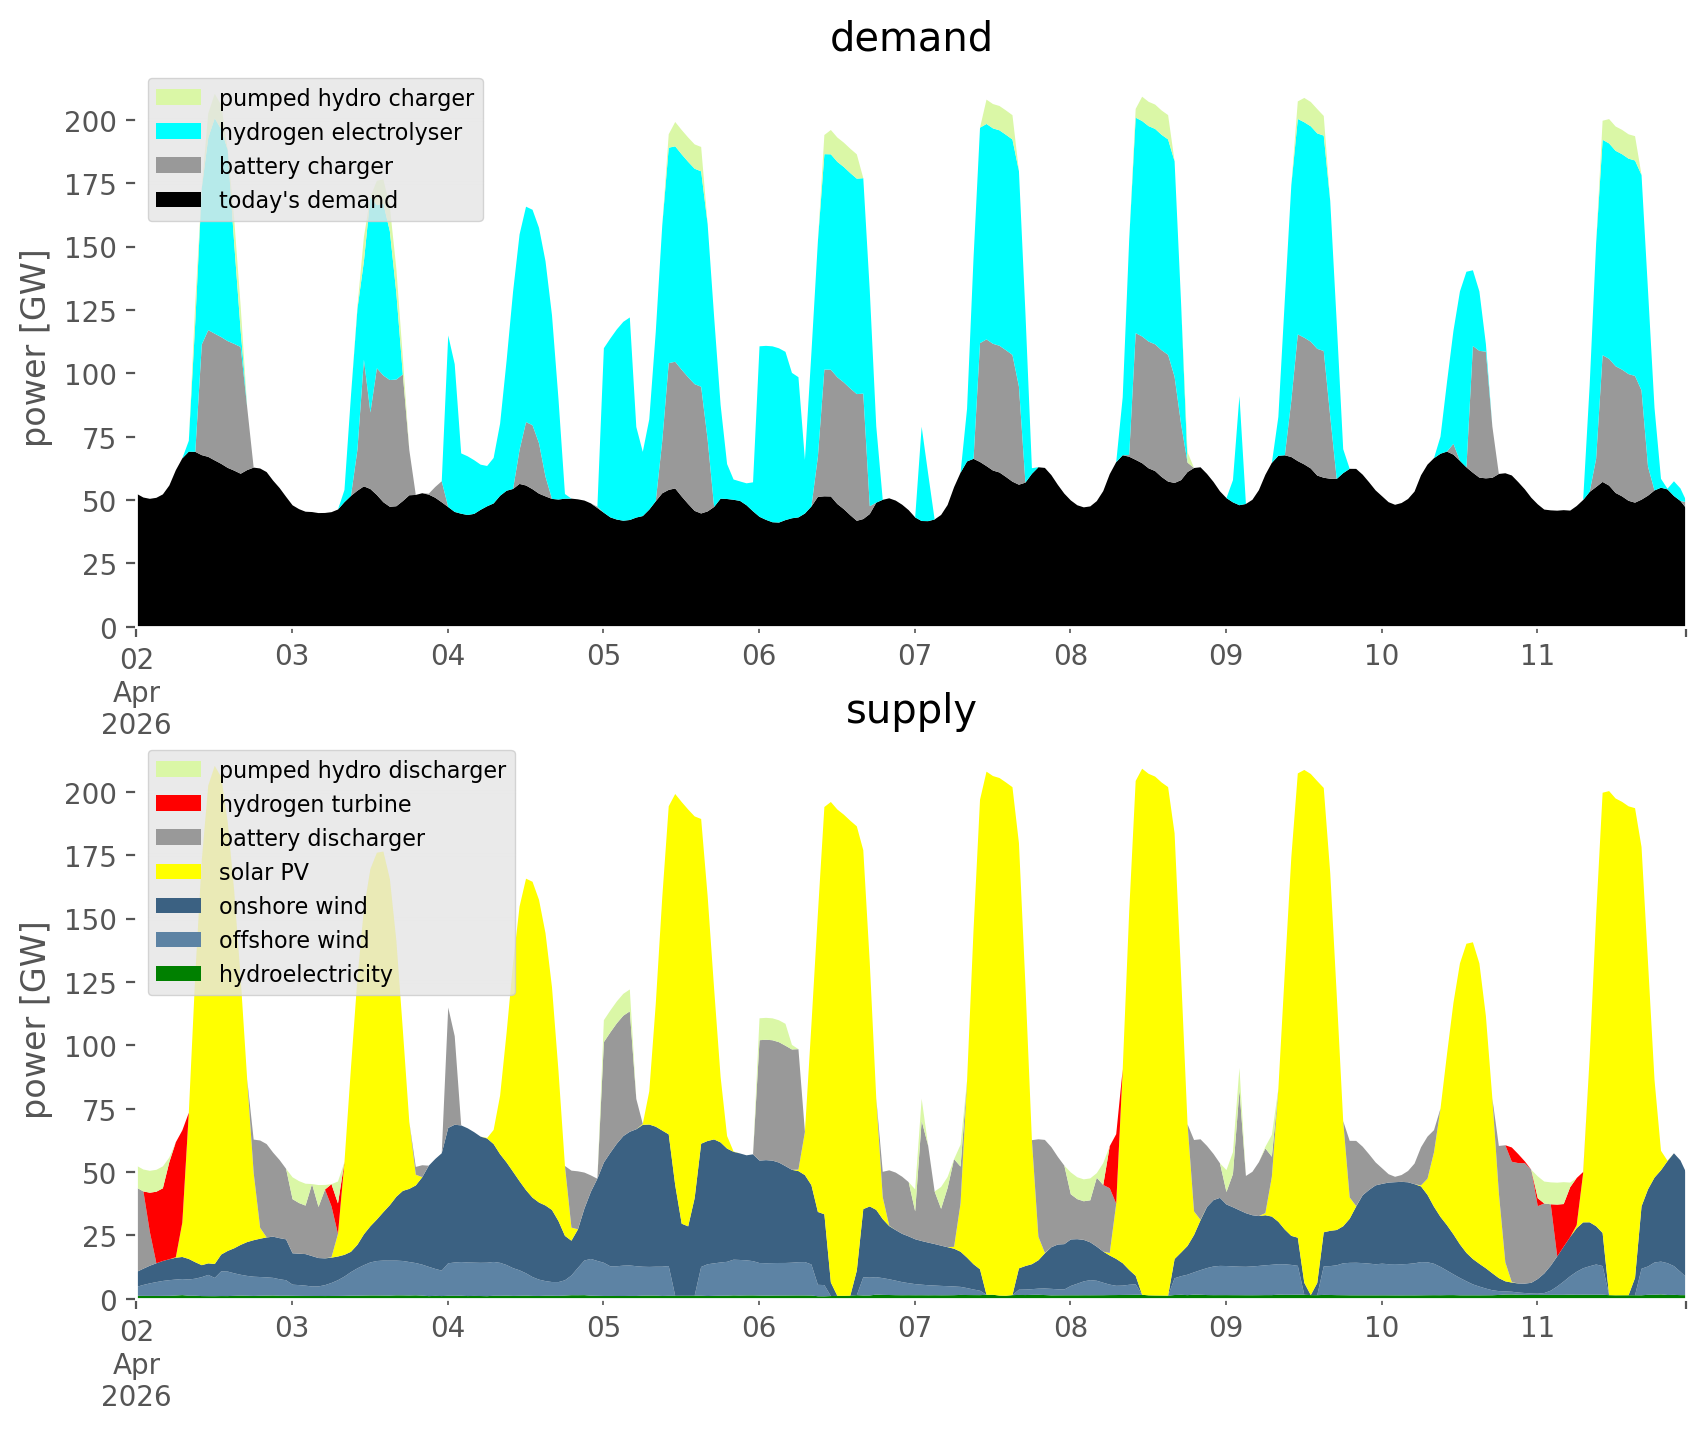The width and height of the screenshot is (1706, 1431).
Task: Click the gray battery charger legend swatch
Action: click(179, 166)
